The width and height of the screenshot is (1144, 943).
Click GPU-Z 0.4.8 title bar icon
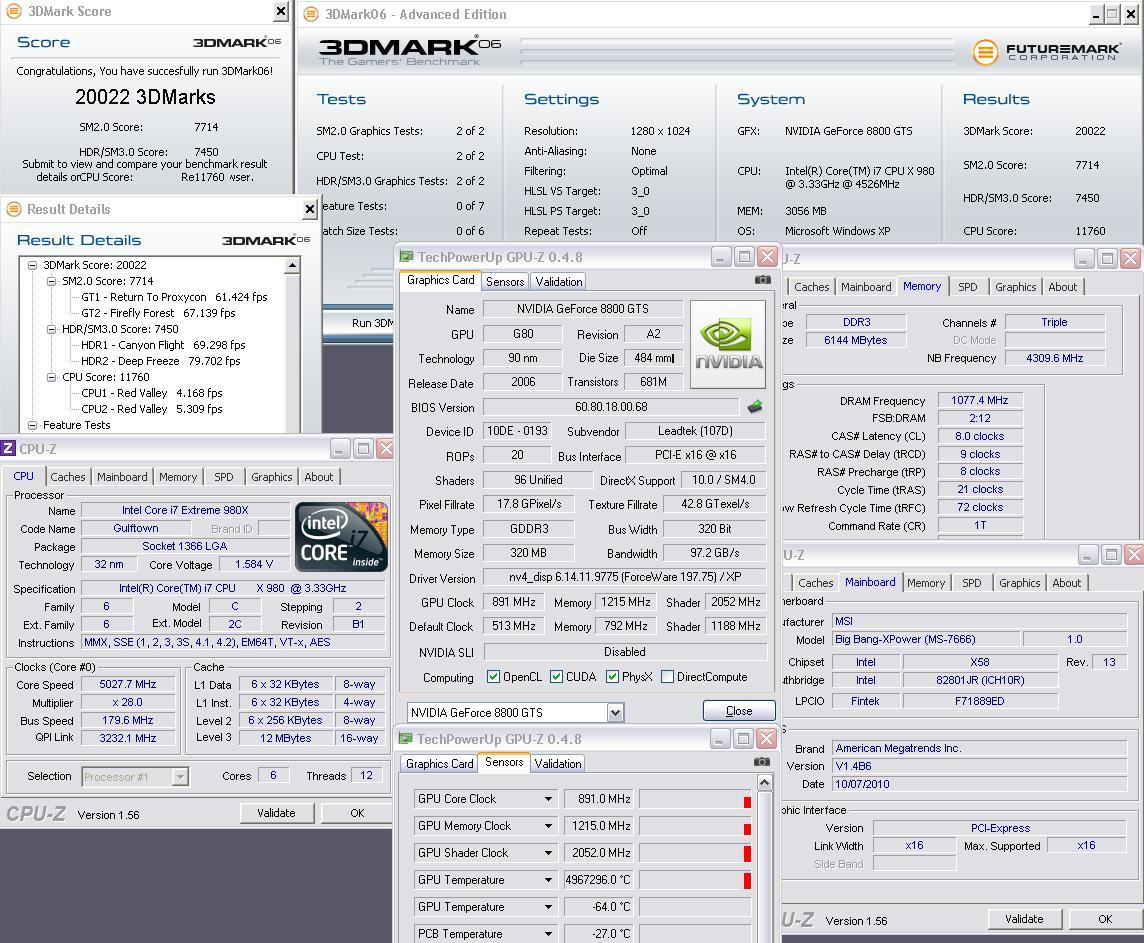click(406, 257)
